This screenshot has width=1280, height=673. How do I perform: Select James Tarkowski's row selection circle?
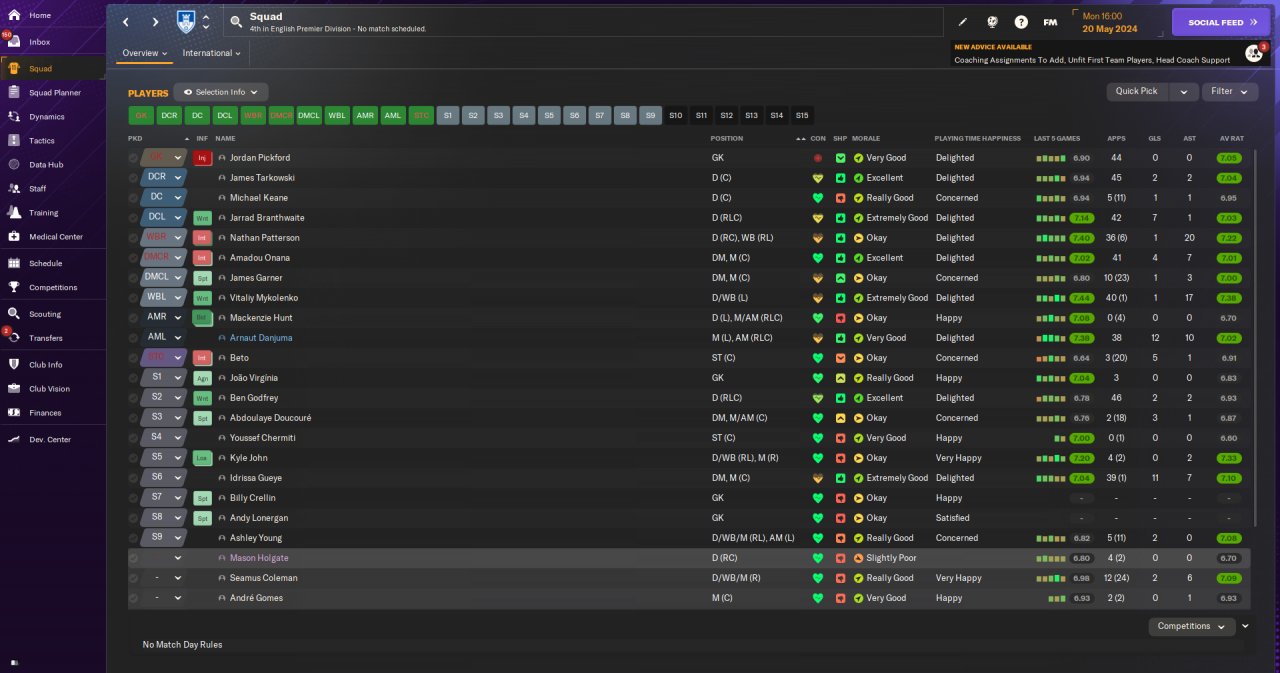coord(134,178)
